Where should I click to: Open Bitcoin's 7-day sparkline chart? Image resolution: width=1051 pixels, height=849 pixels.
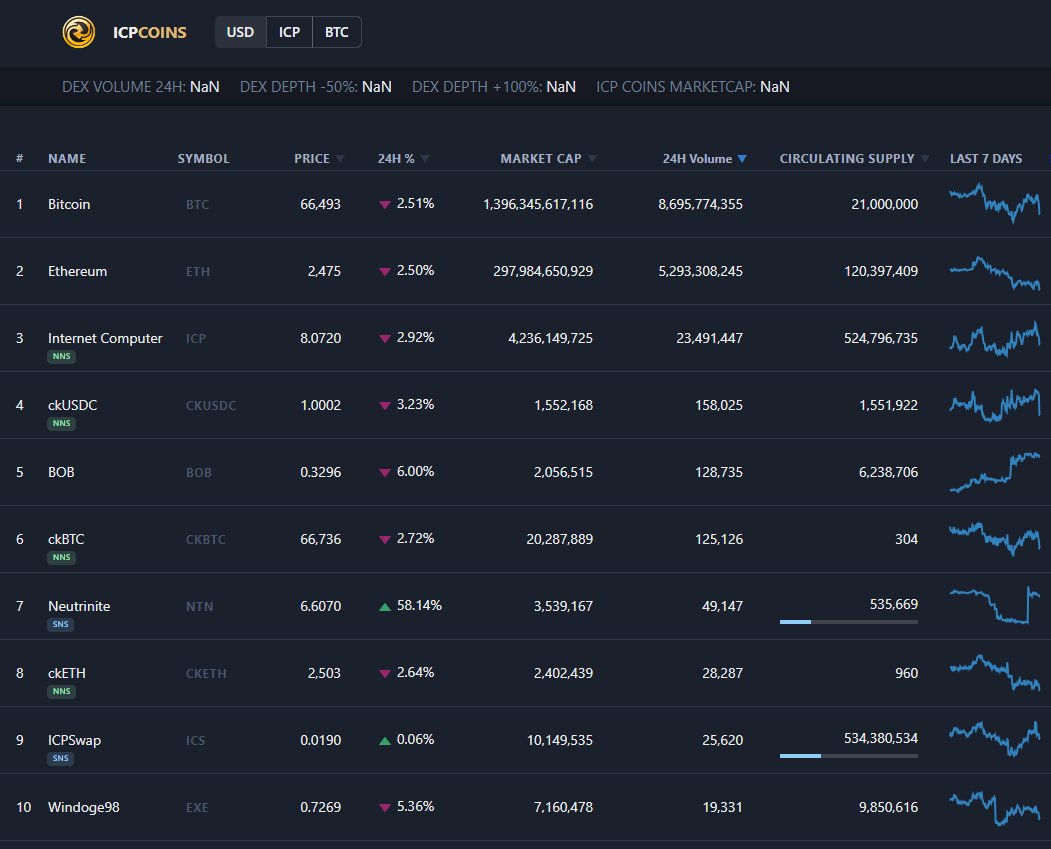coord(995,203)
